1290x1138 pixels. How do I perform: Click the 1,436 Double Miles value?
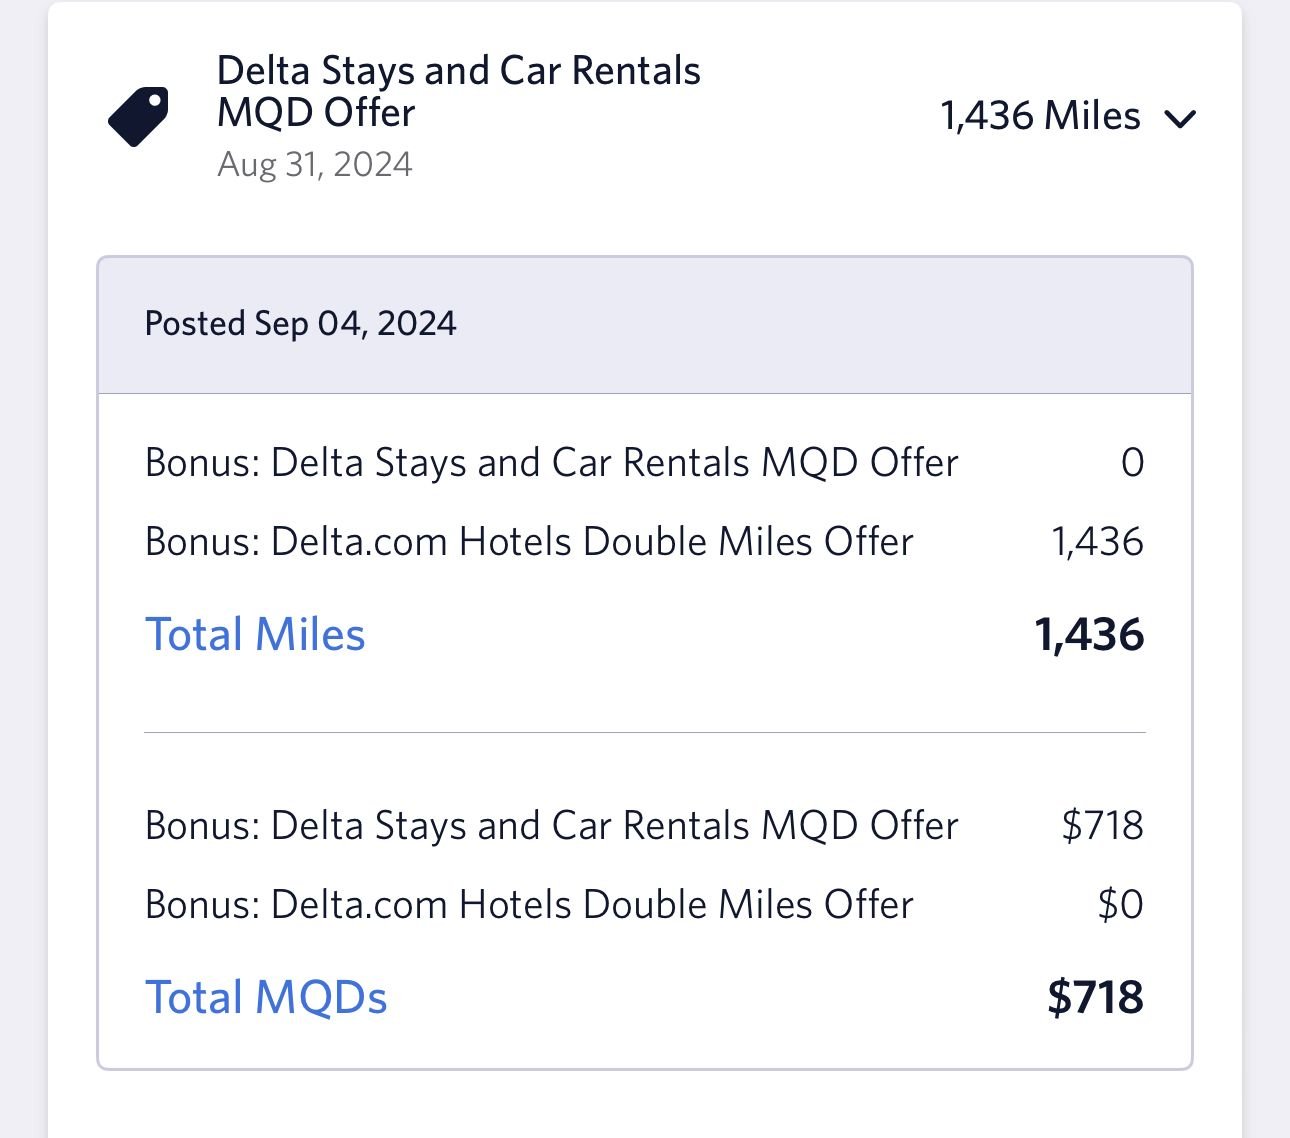click(1097, 542)
